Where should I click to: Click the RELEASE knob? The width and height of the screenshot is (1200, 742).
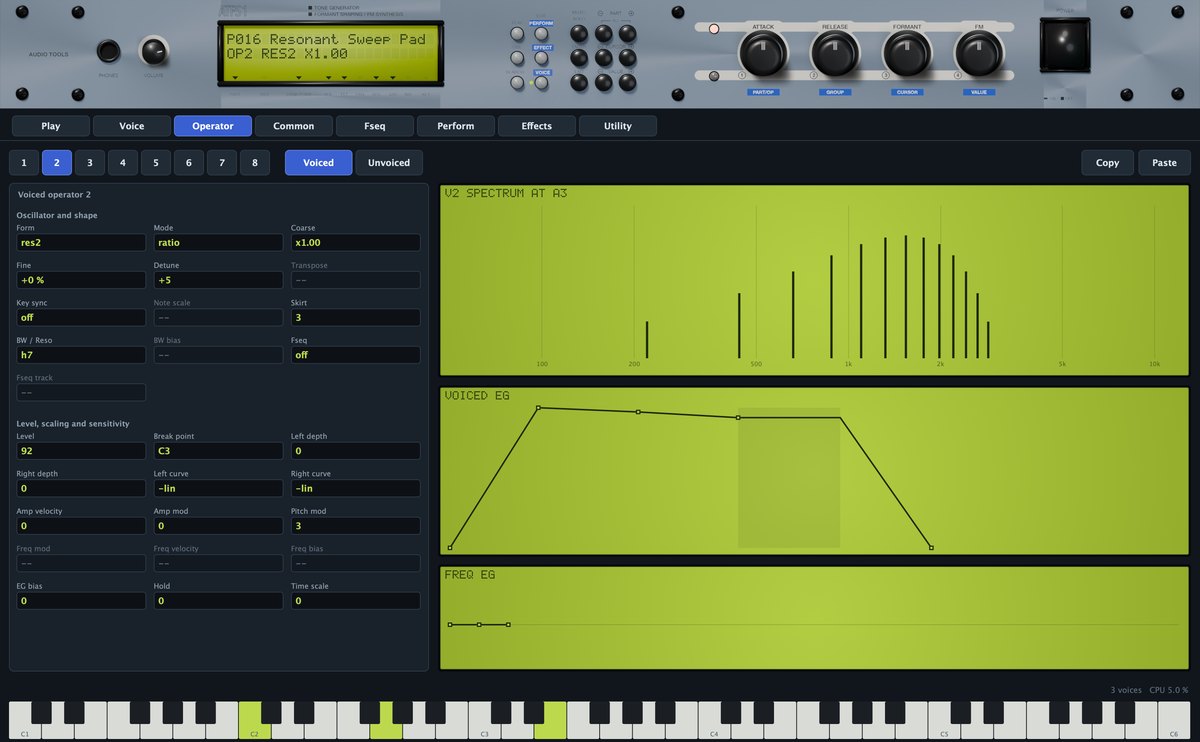pos(834,53)
